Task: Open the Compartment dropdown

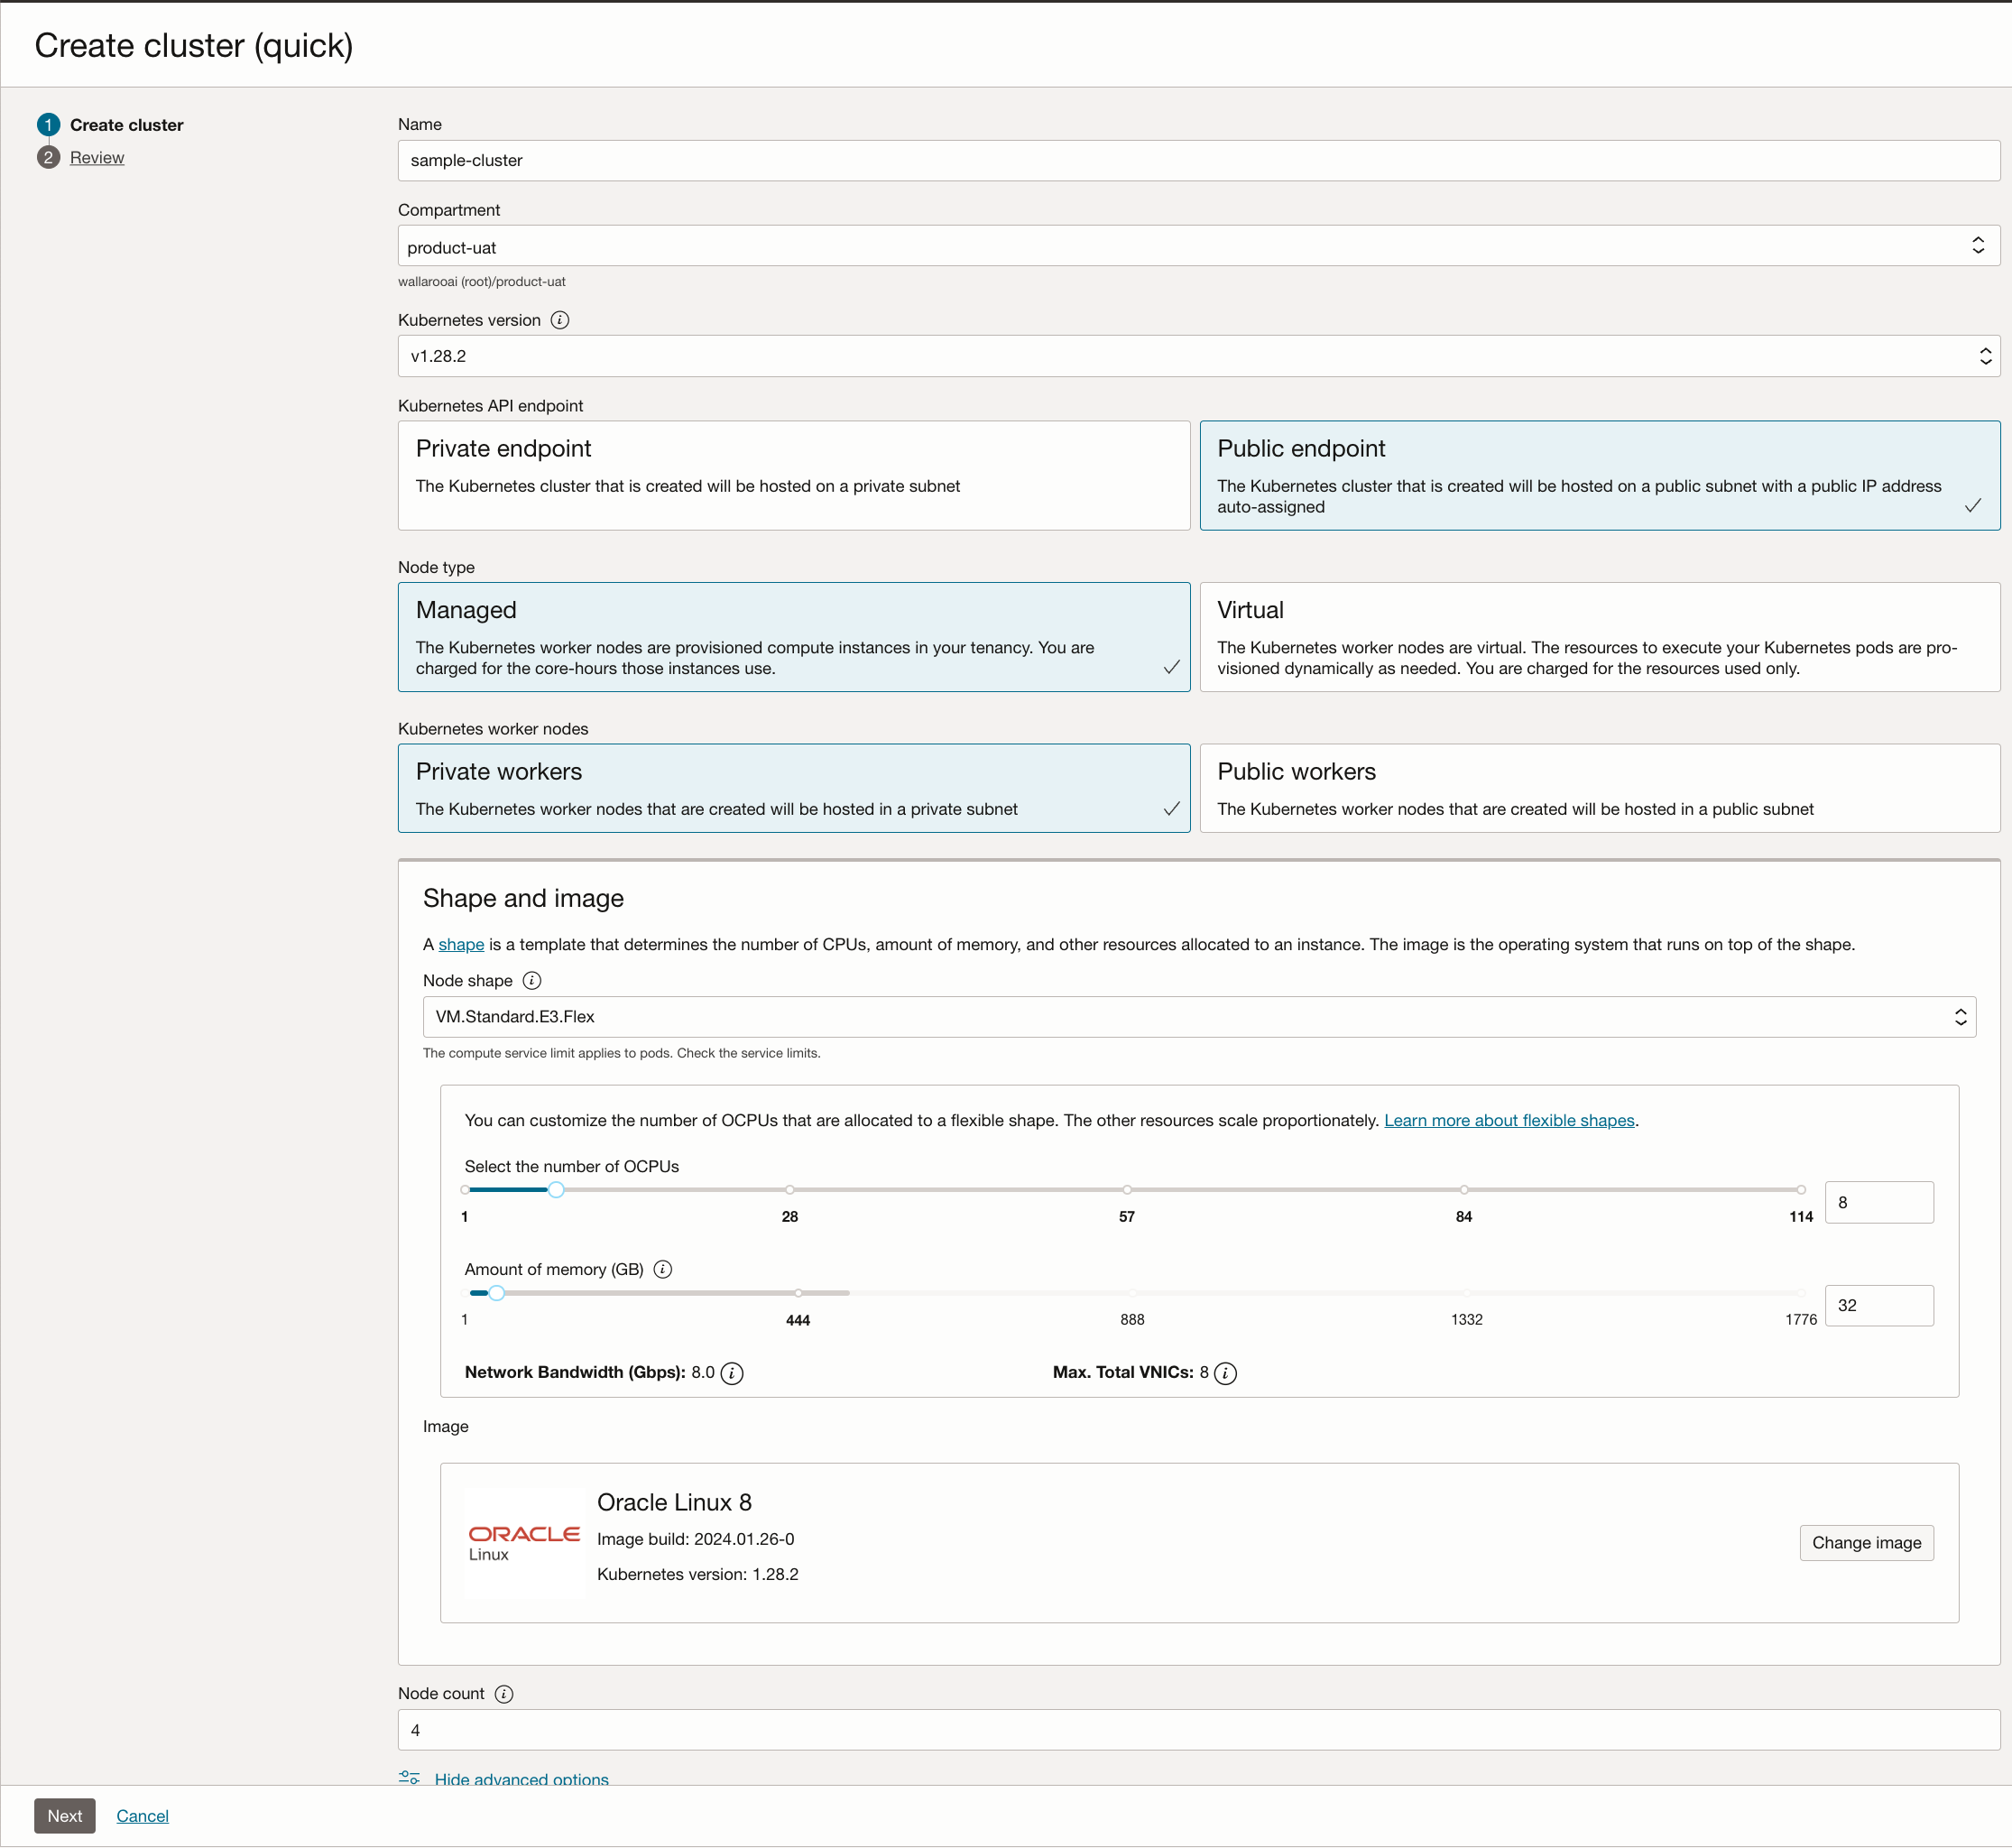Action: 1198,246
